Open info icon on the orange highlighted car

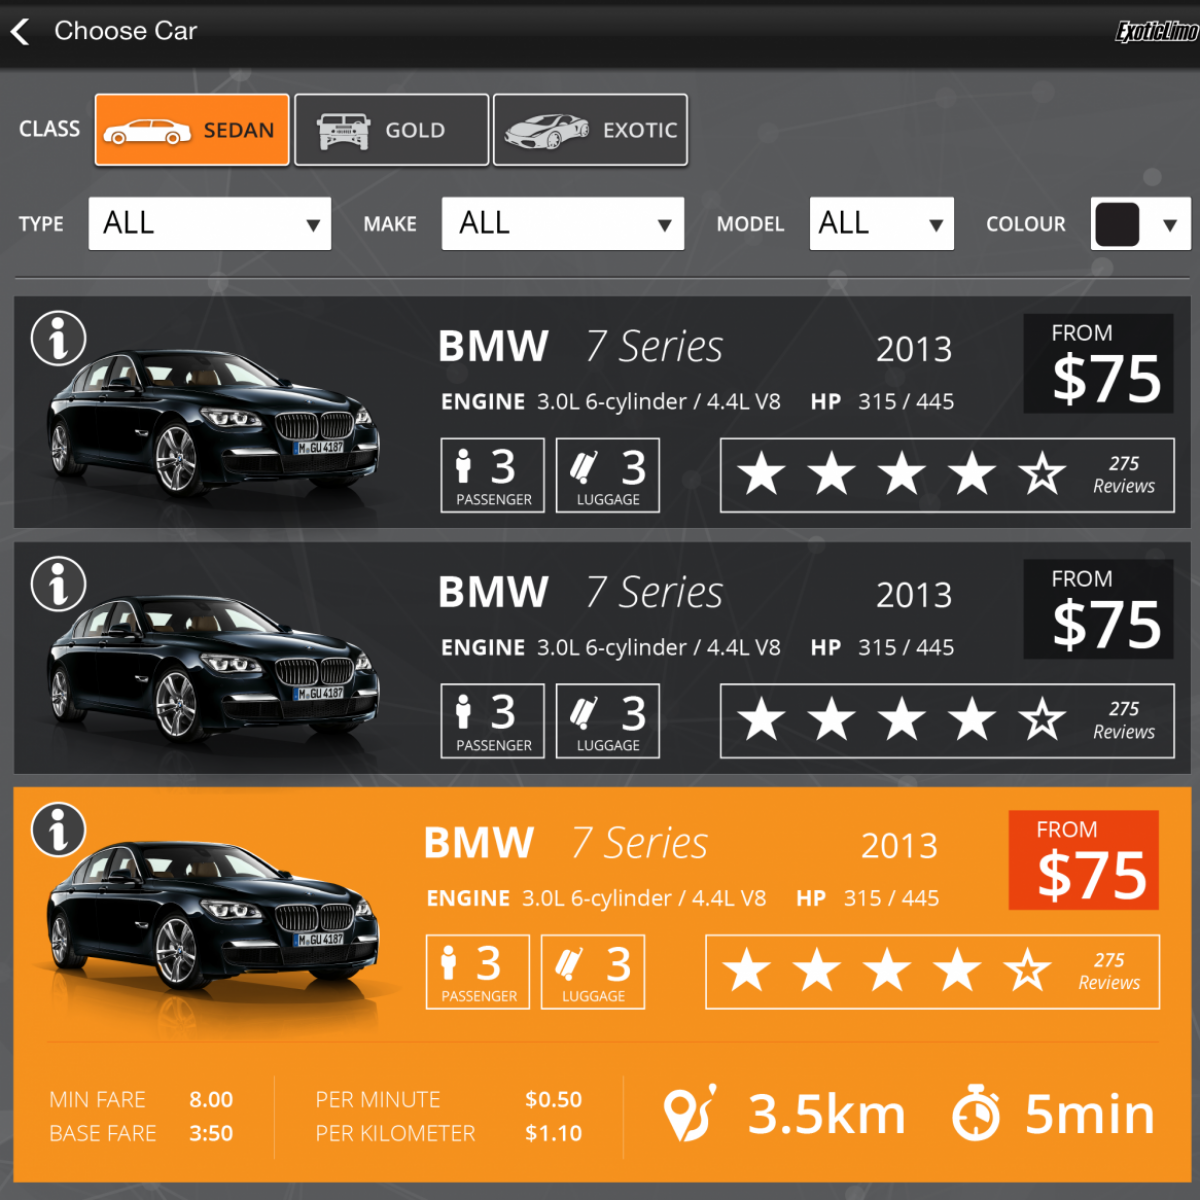[59, 830]
